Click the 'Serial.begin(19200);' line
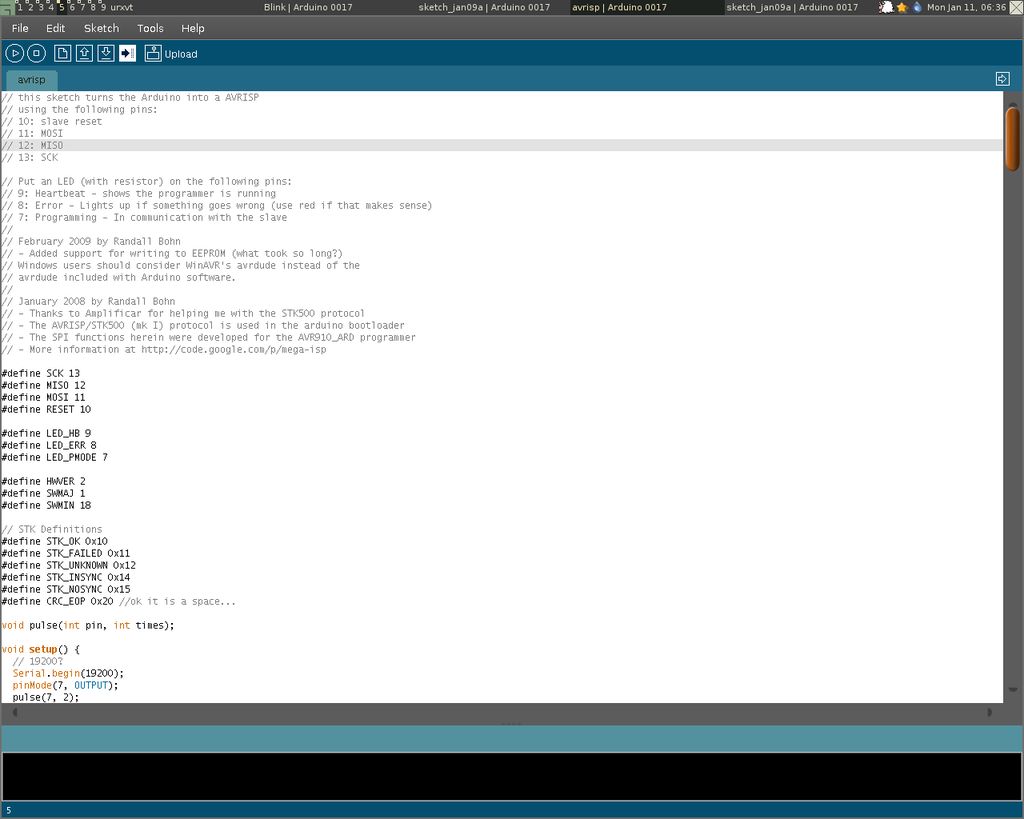1024x819 pixels. point(68,673)
